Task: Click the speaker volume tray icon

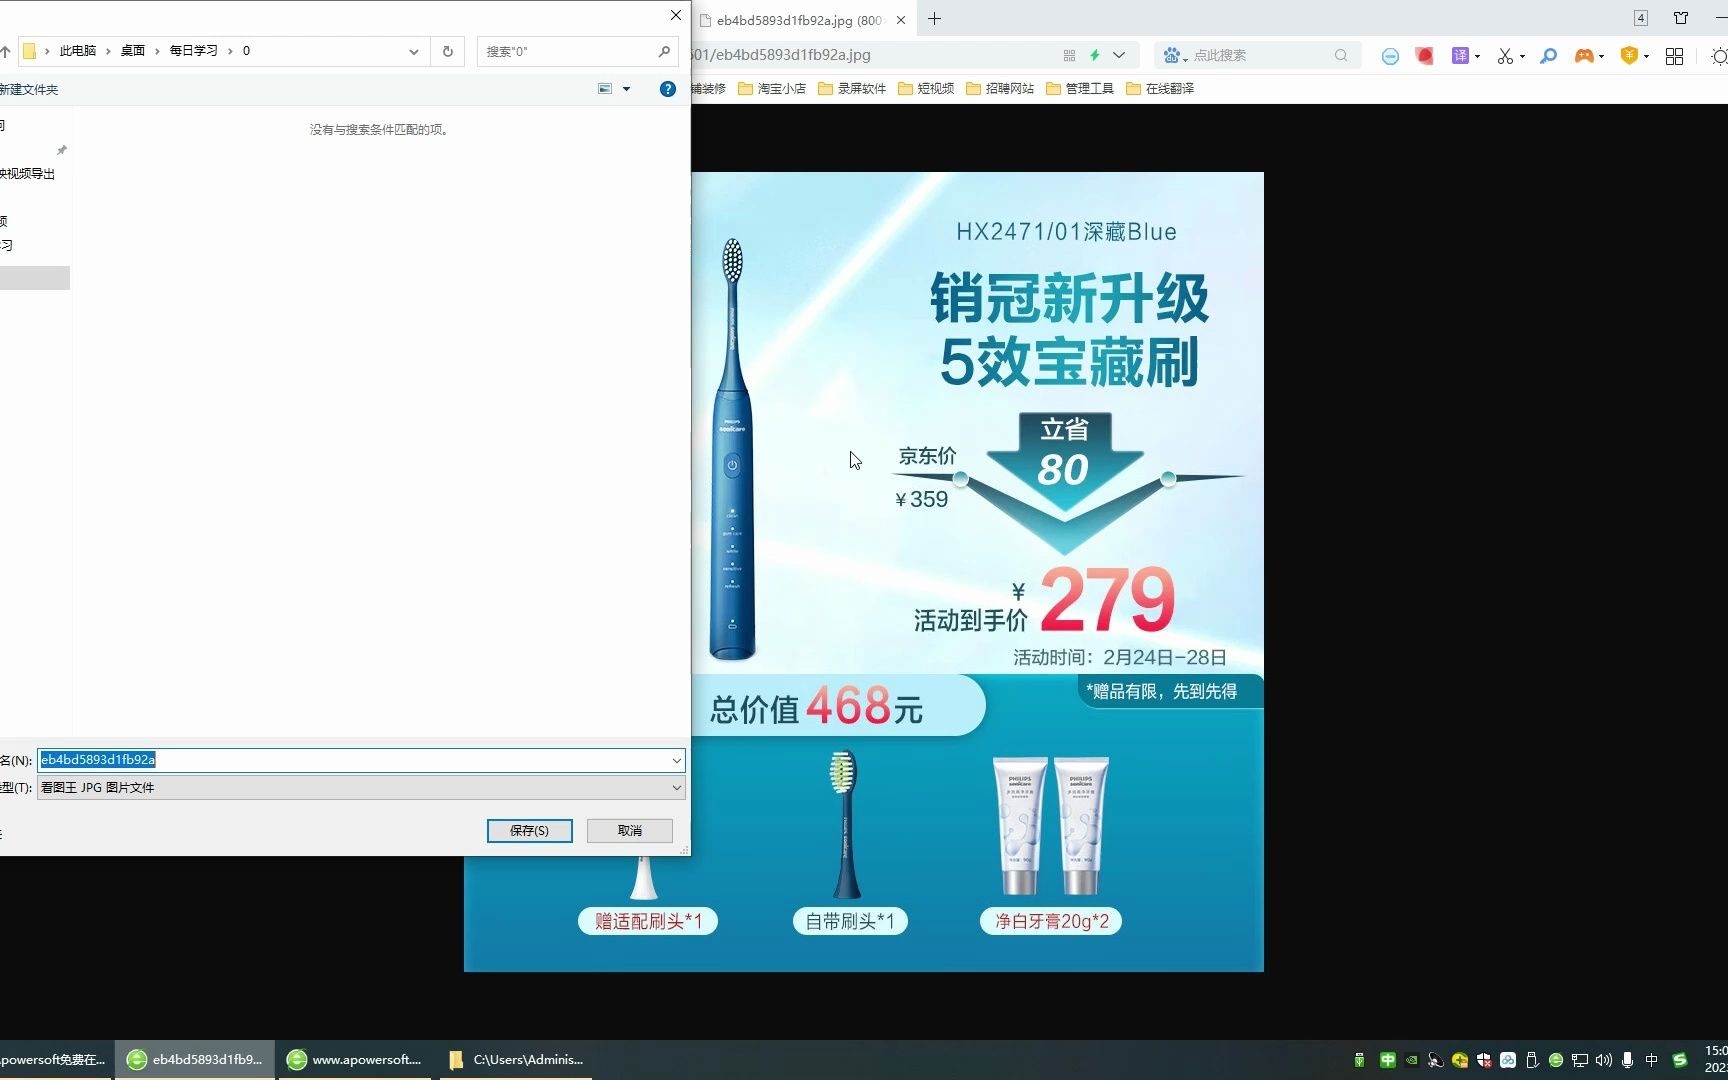Action: point(1603,1060)
